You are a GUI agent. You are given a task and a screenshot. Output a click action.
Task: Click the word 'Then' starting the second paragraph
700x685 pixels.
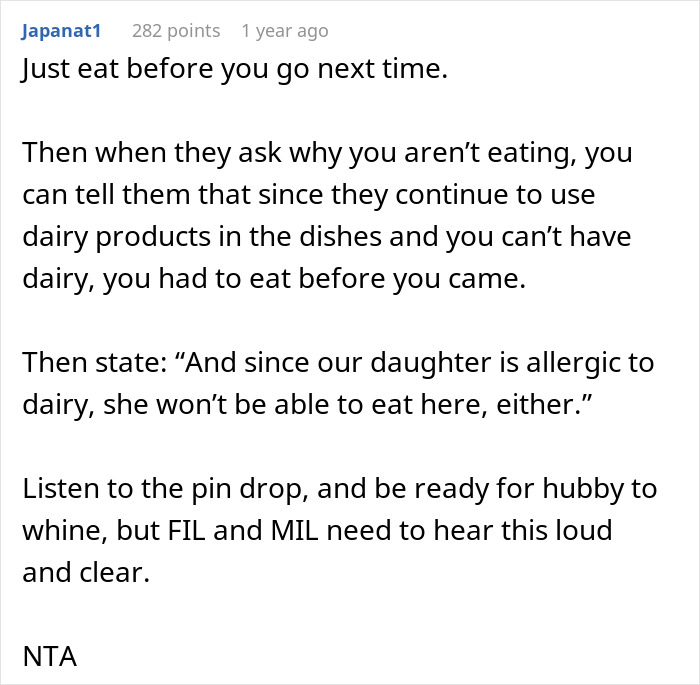[48, 154]
